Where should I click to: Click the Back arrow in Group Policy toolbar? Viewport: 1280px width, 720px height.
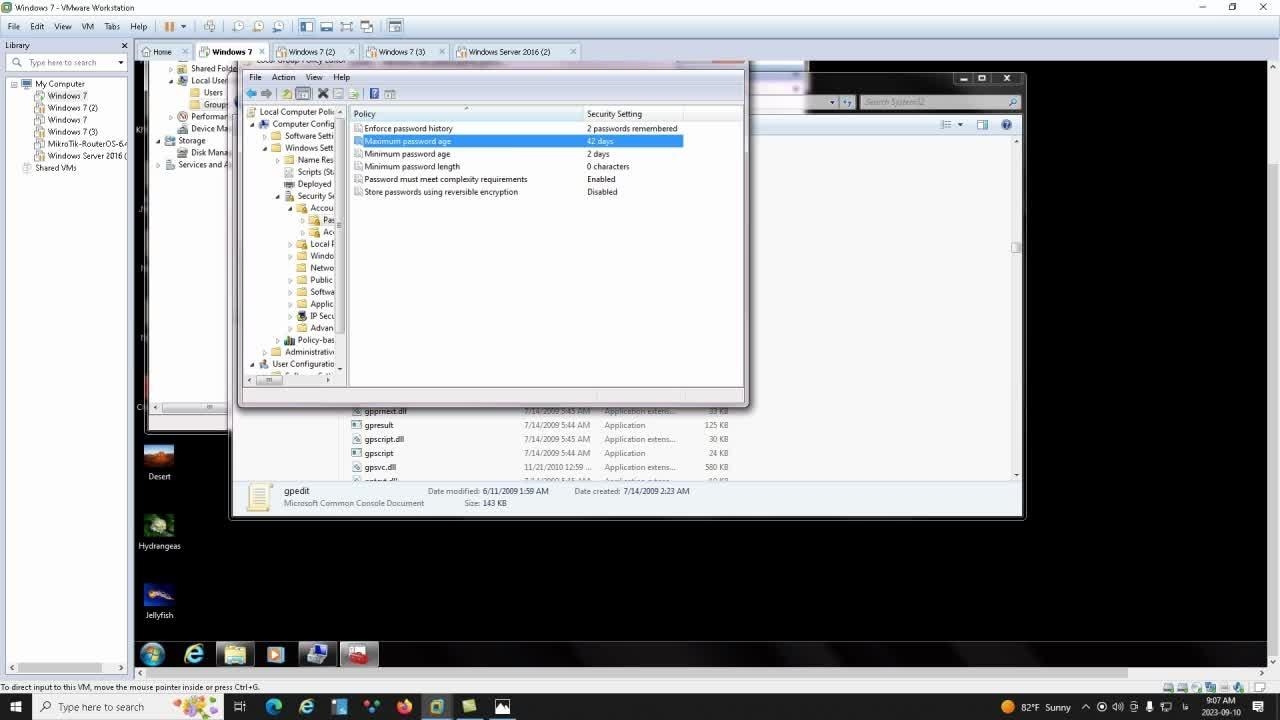[252, 94]
